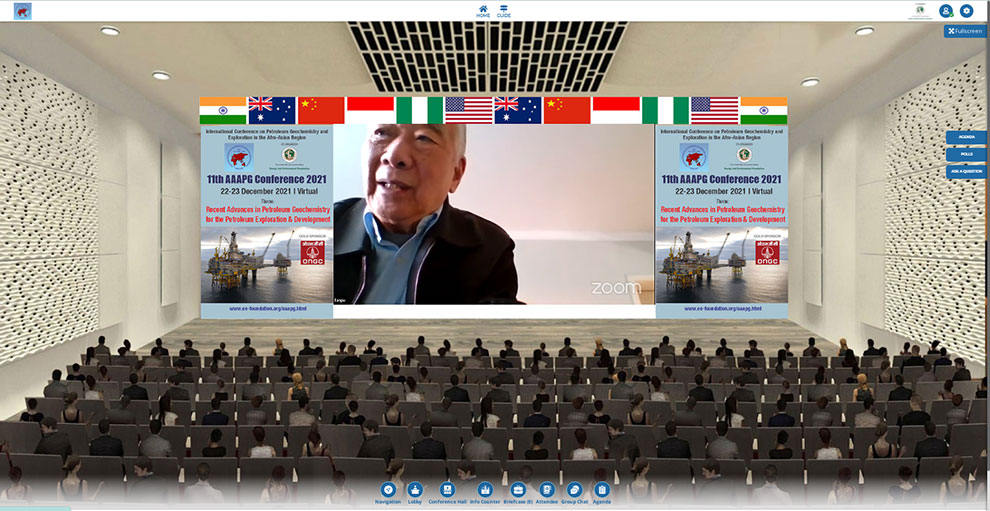Open the settings gear in the header
This screenshot has width=990, height=511.
point(967,11)
